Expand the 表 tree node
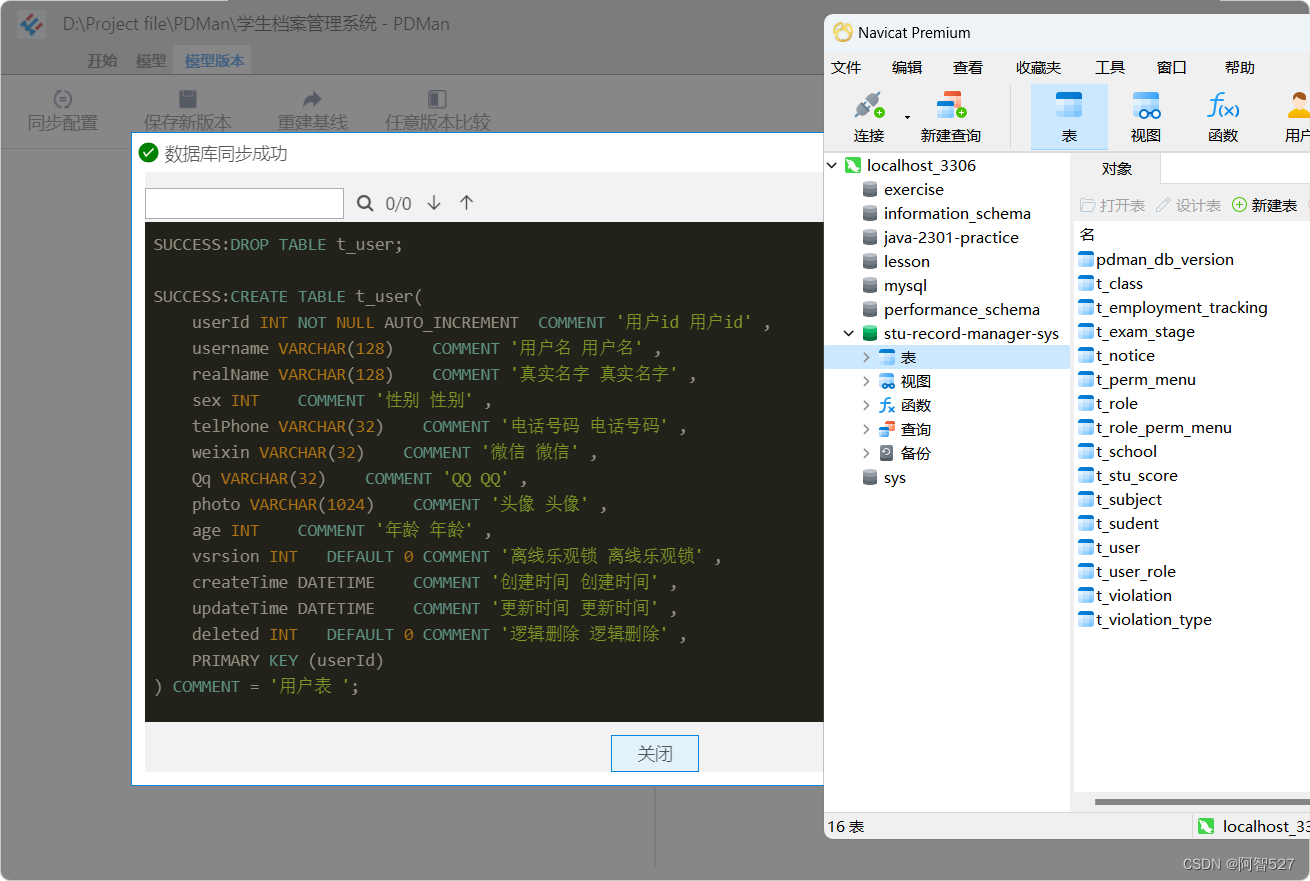Image resolution: width=1310 pixels, height=881 pixels. 866,357
